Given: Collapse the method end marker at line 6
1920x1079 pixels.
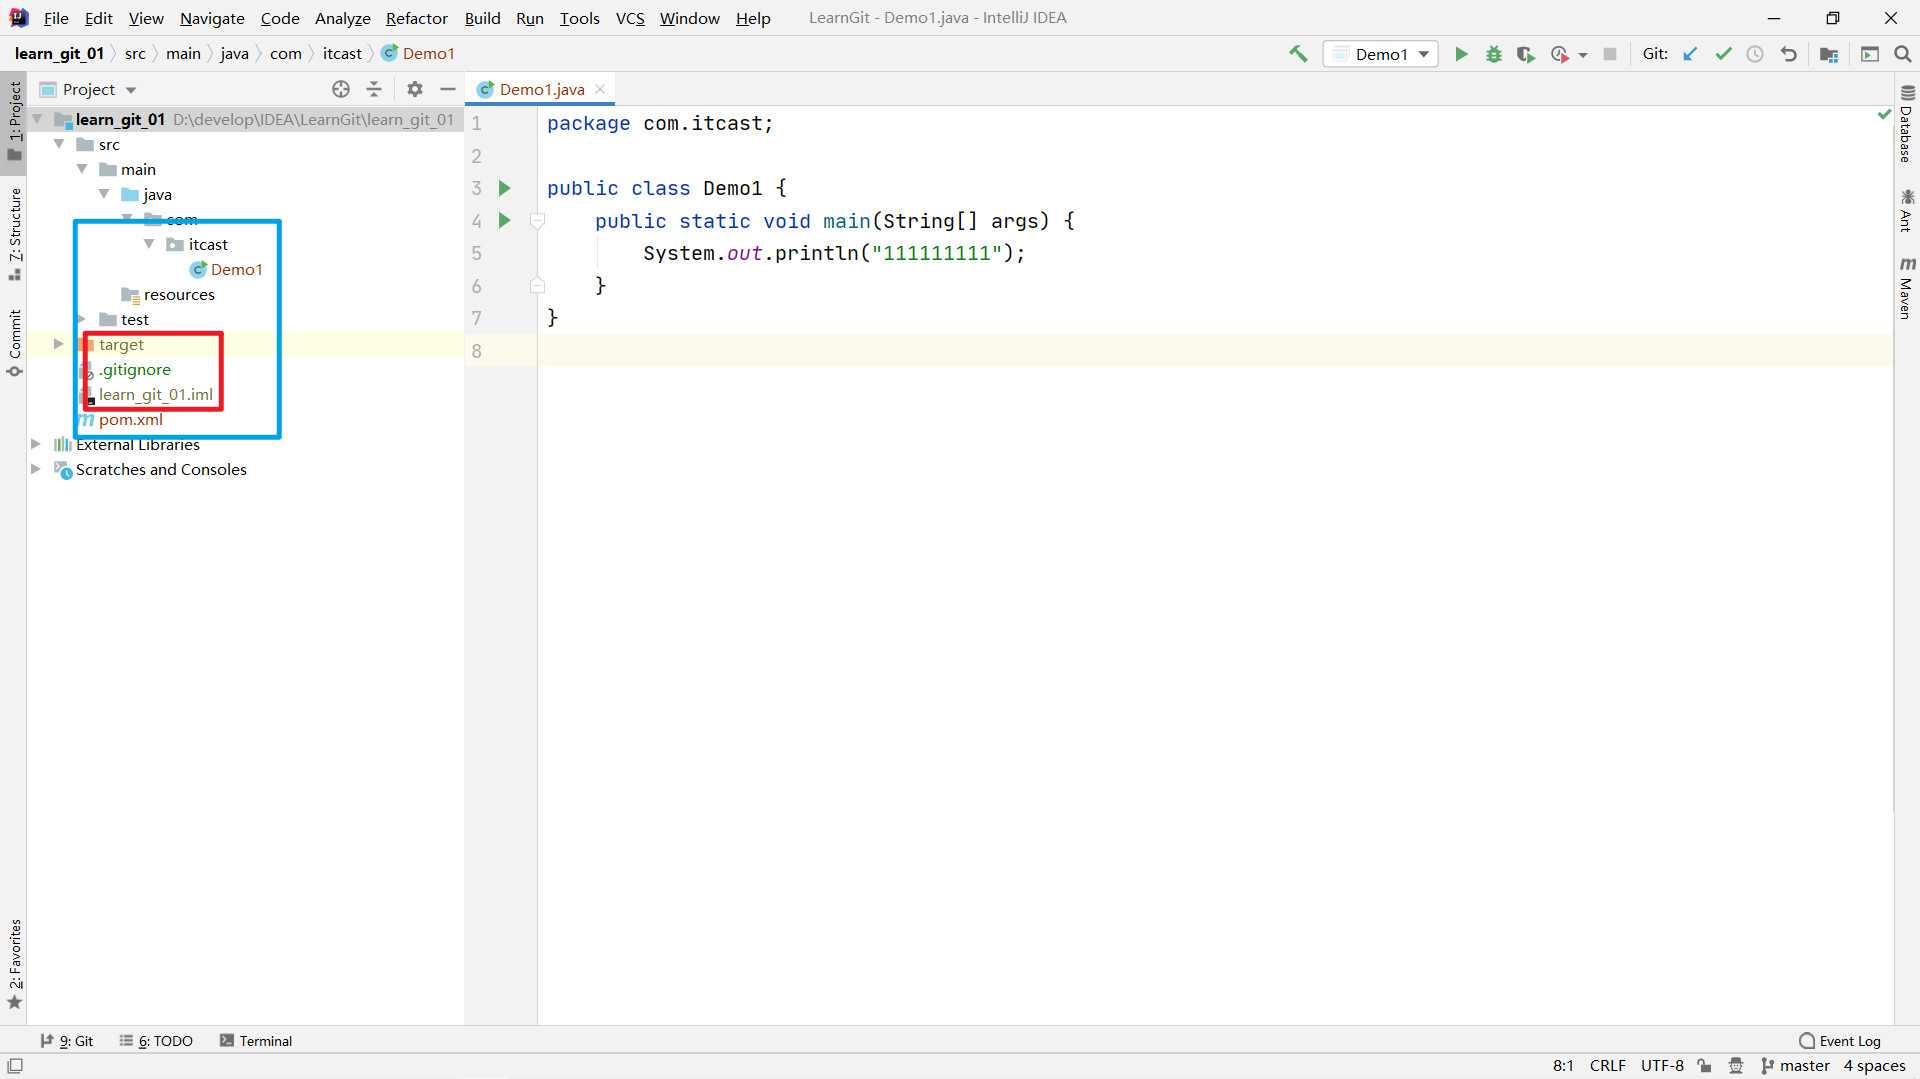Looking at the screenshot, I should 537,286.
